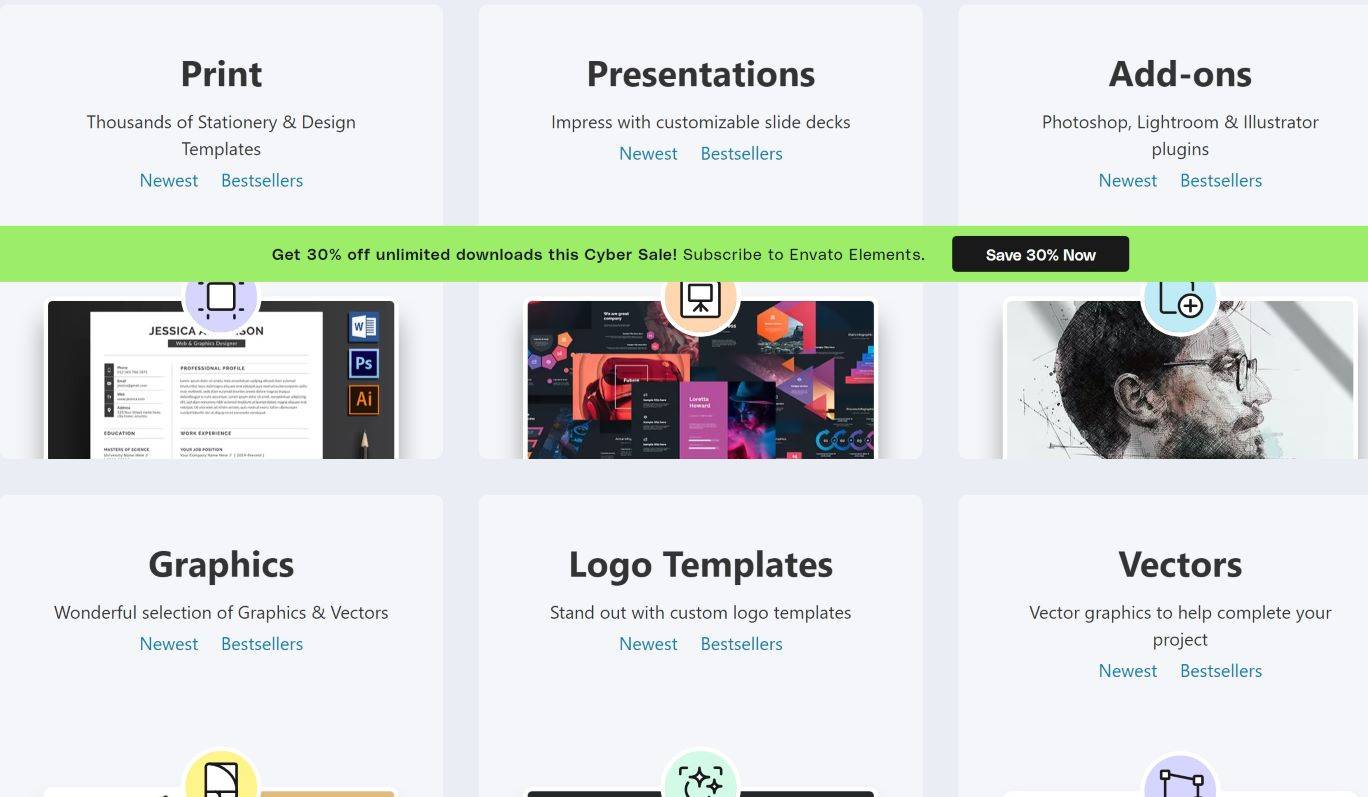The image size is (1368, 797).
Task: Click the Presentations easel icon
Action: 700,305
